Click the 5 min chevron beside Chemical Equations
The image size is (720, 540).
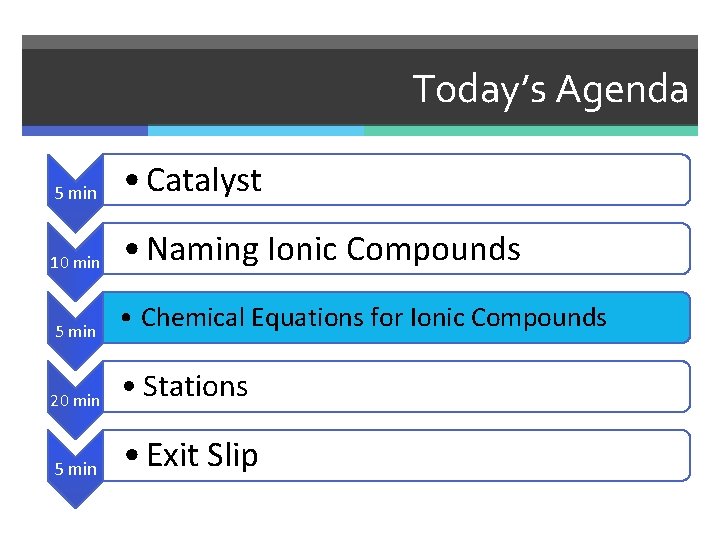click(75, 331)
